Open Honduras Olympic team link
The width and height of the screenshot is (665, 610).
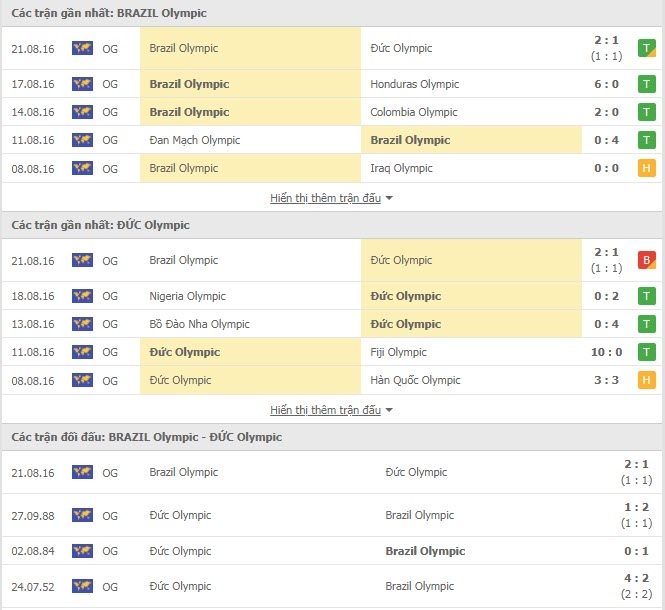tap(414, 84)
